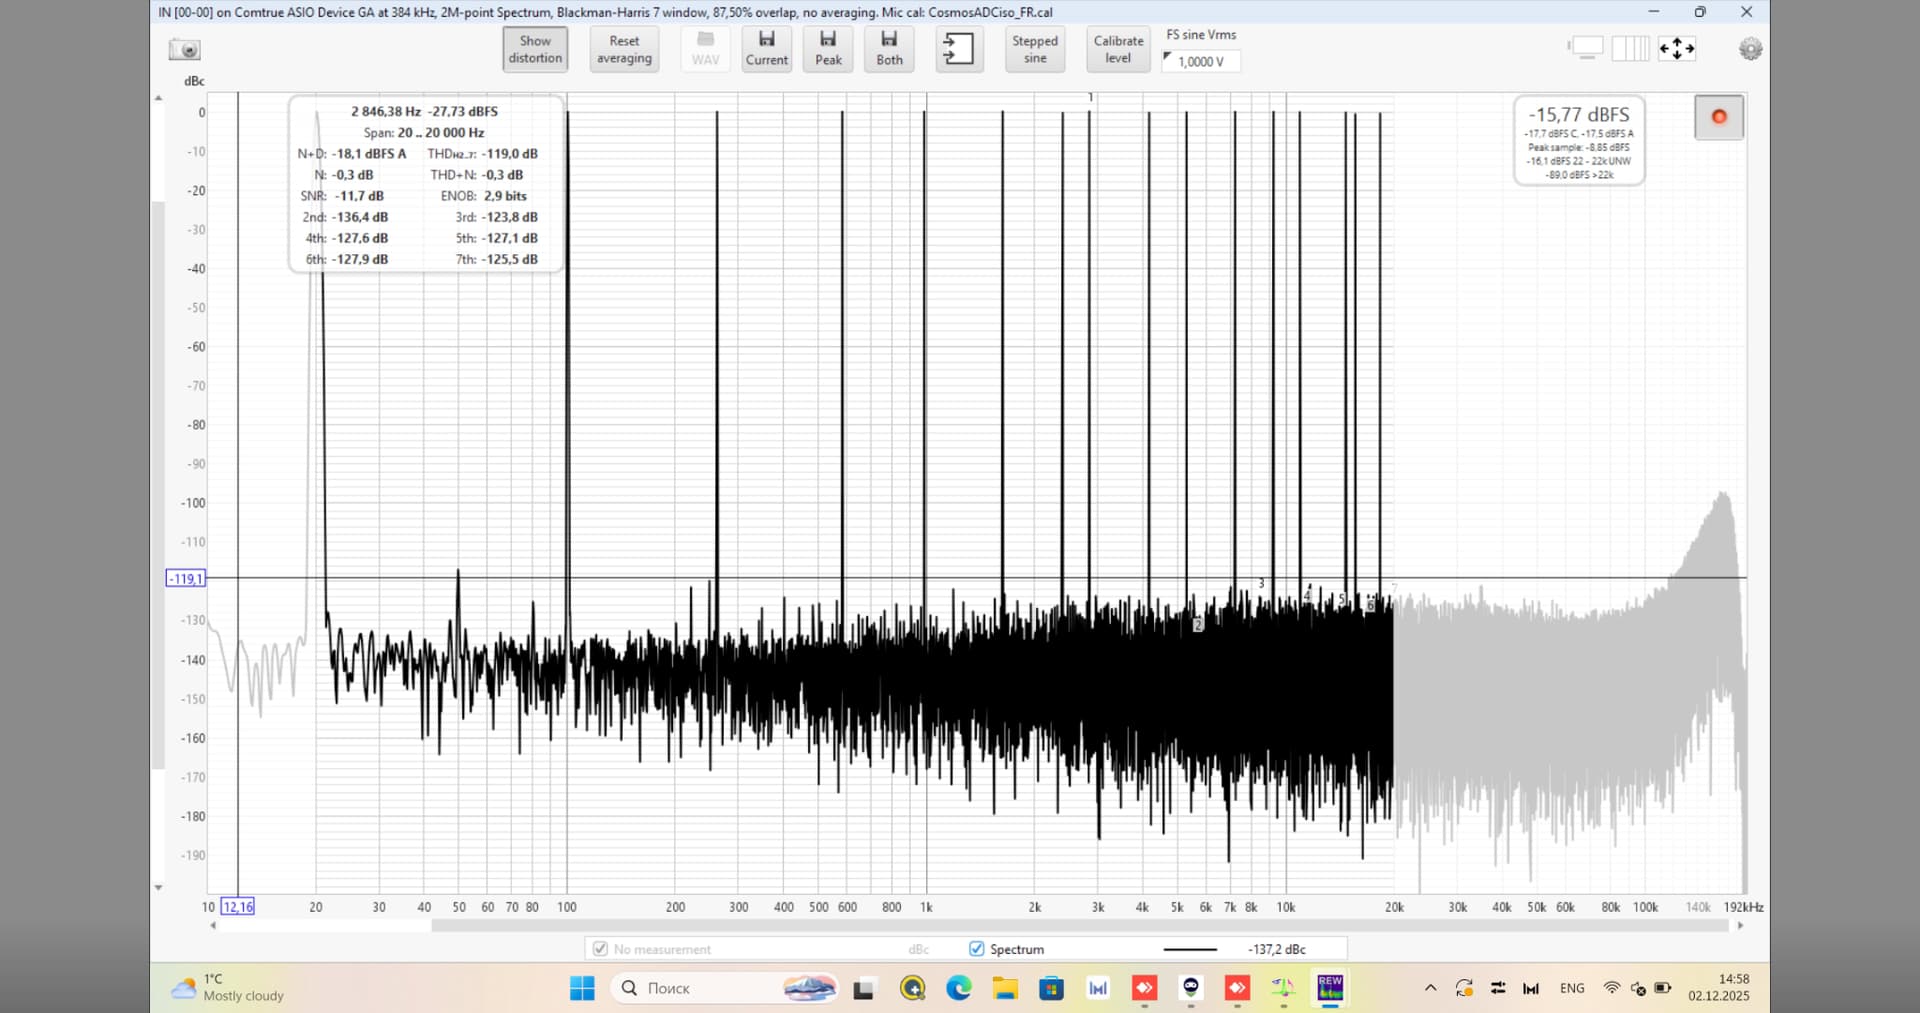Click the import arrow icon button

click(958, 48)
